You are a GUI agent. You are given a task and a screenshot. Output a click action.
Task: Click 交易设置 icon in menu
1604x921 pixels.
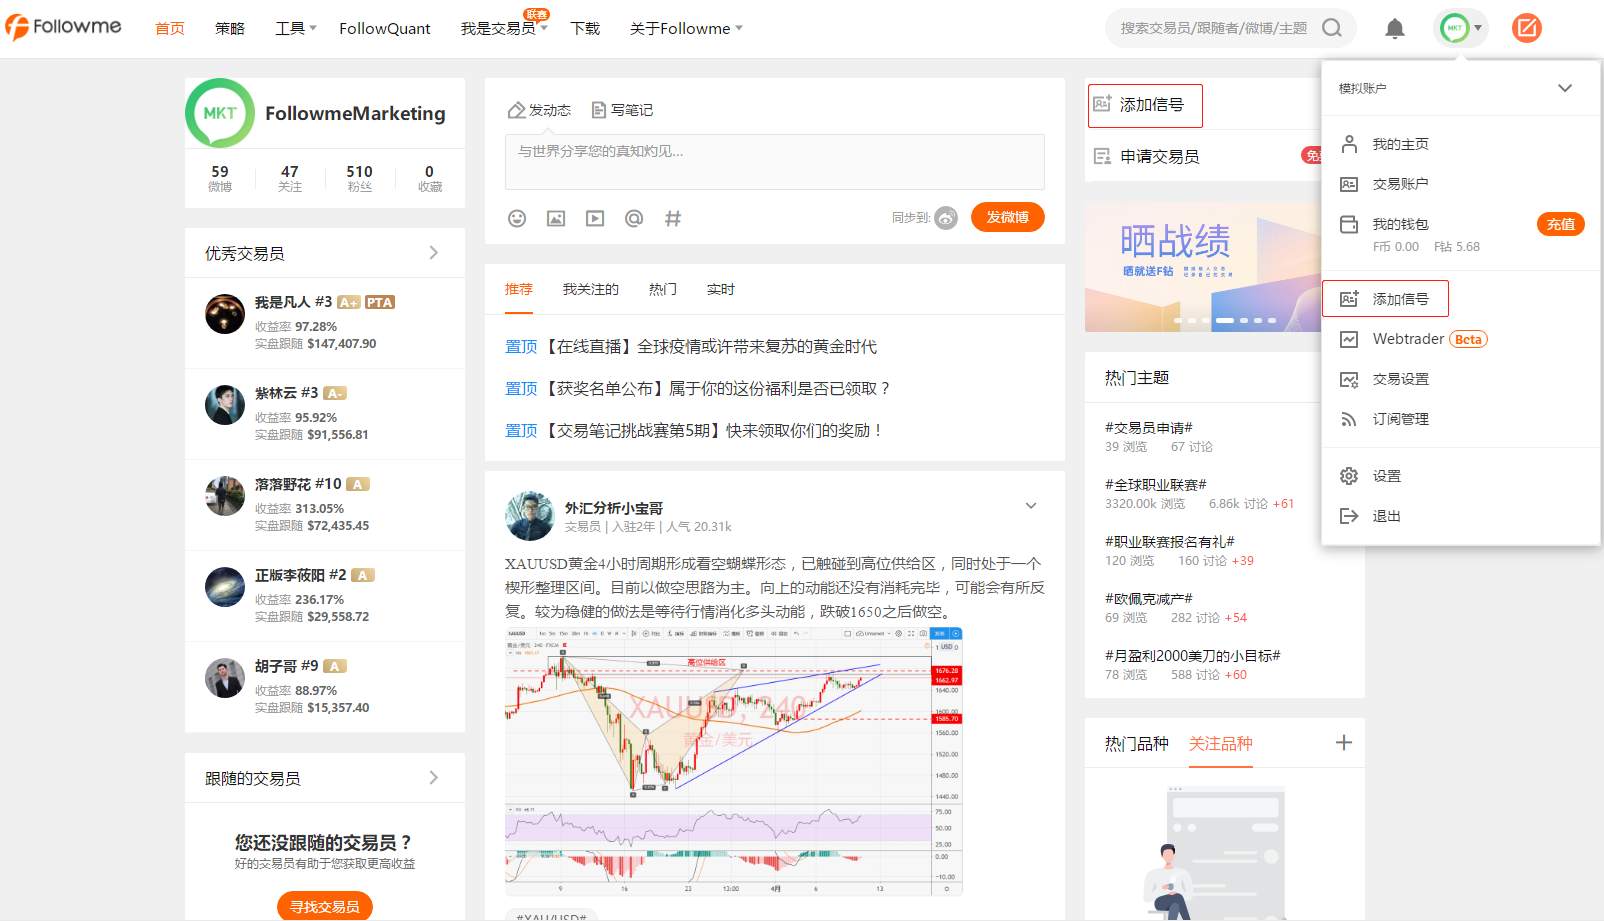(x=1349, y=379)
